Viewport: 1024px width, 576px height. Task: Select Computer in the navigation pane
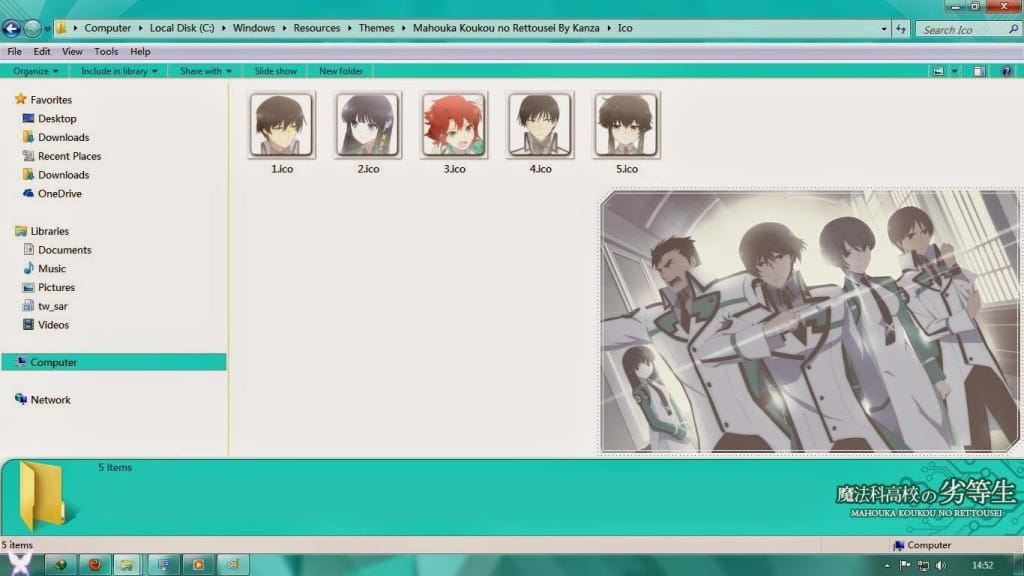pos(114,362)
